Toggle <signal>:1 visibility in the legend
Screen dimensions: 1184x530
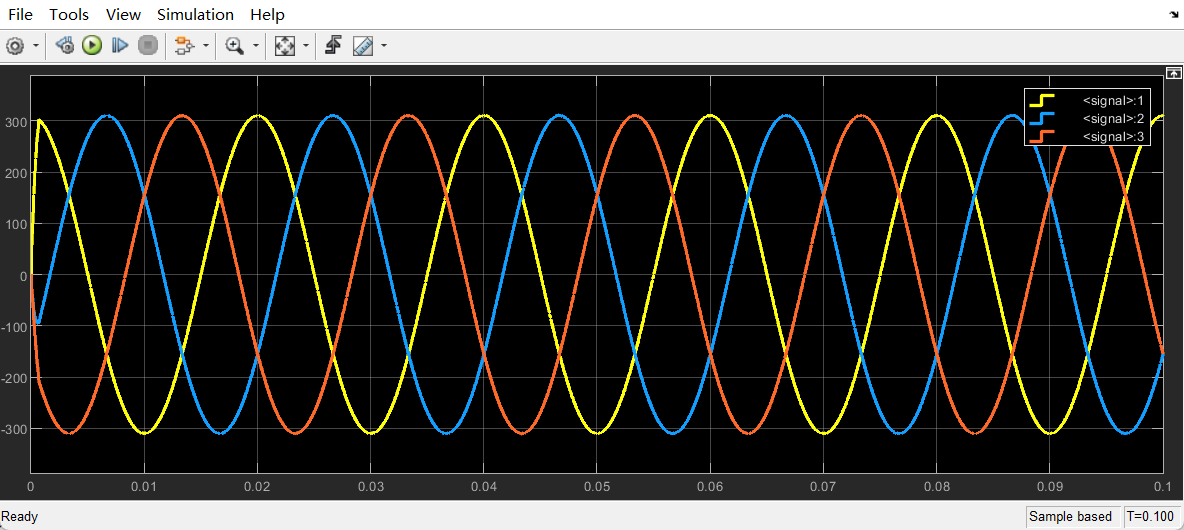point(1087,100)
